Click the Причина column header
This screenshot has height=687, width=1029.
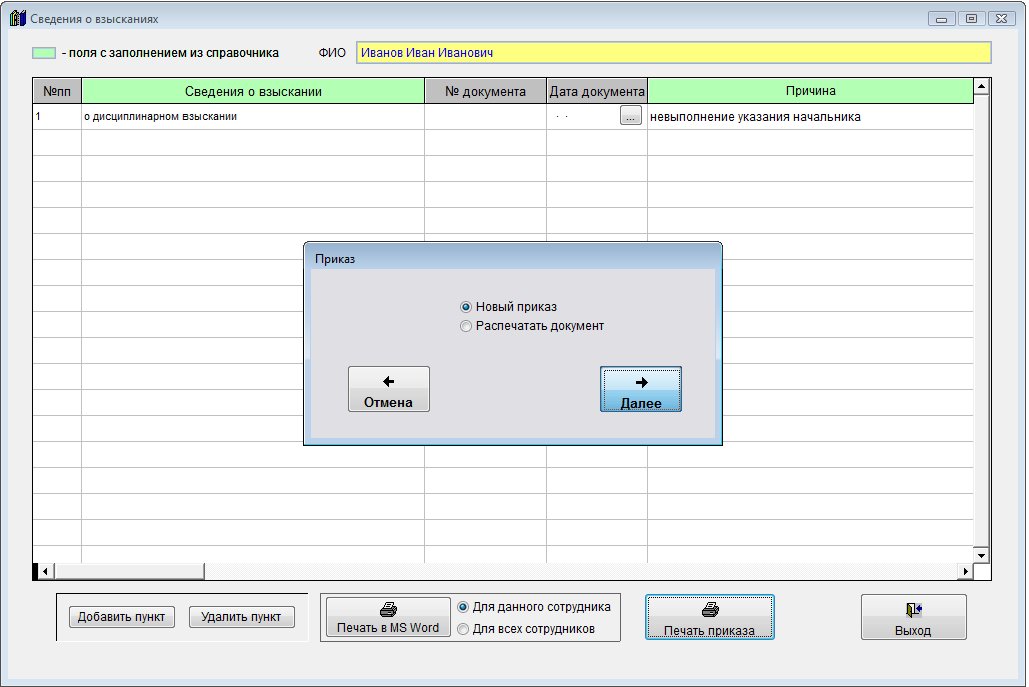[x=810, y=91]
